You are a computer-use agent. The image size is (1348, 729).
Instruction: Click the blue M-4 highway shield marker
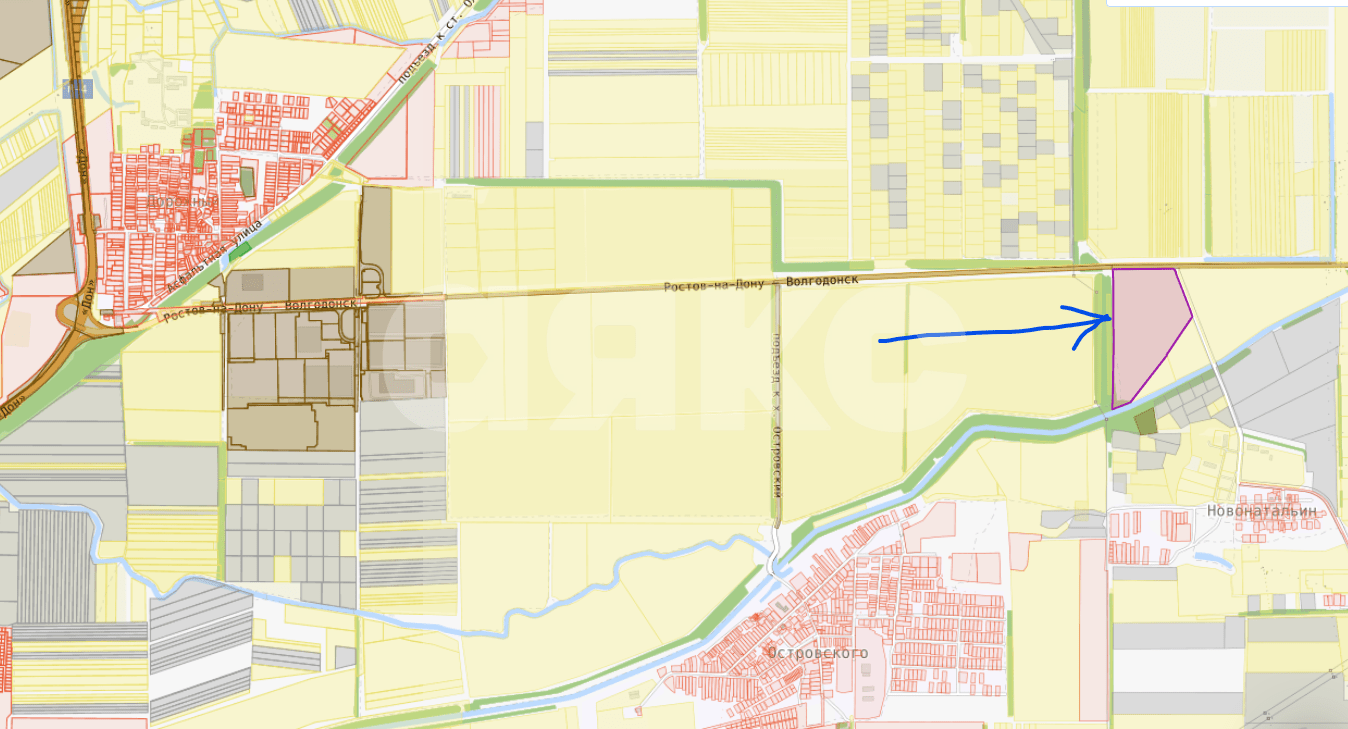click(78, 88)
